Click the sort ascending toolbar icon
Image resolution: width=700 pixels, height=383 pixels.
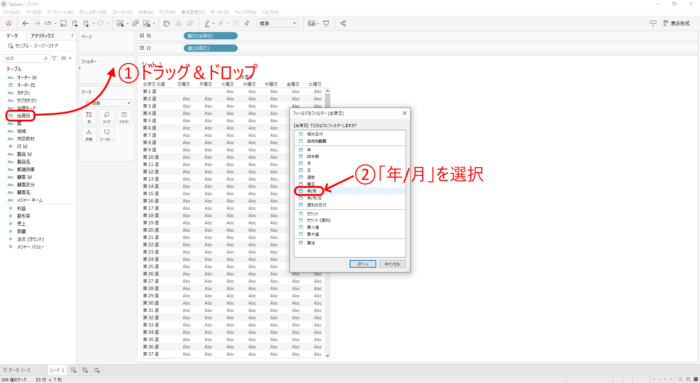[179, 23]
